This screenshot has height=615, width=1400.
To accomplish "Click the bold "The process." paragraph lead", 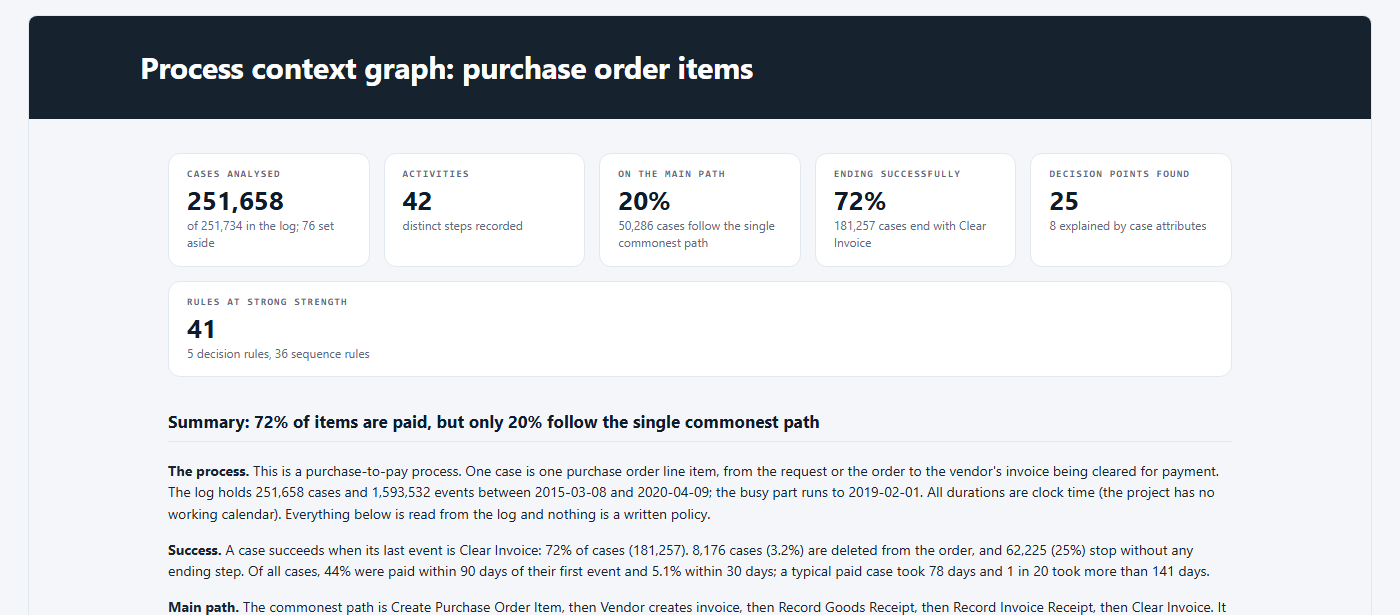I will [x=208, y=471].
